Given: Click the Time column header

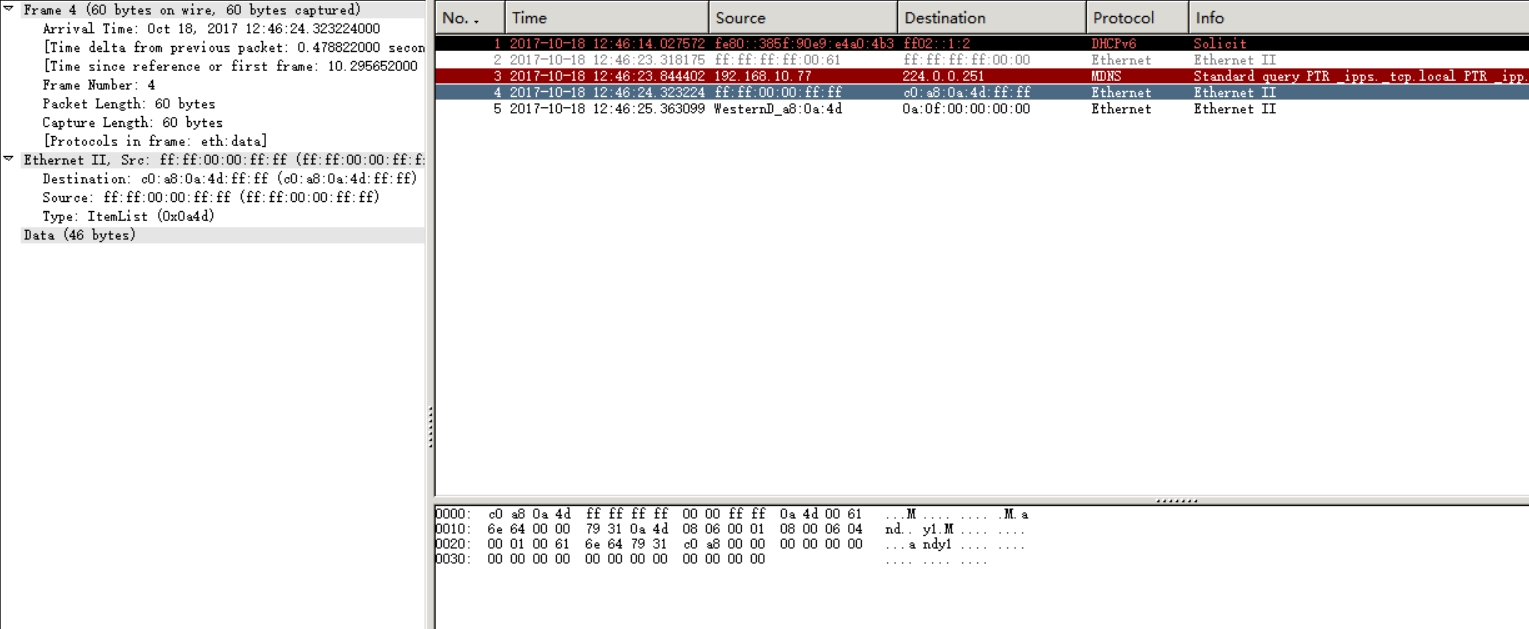Looking at the screenshot, I should (607, 17).
